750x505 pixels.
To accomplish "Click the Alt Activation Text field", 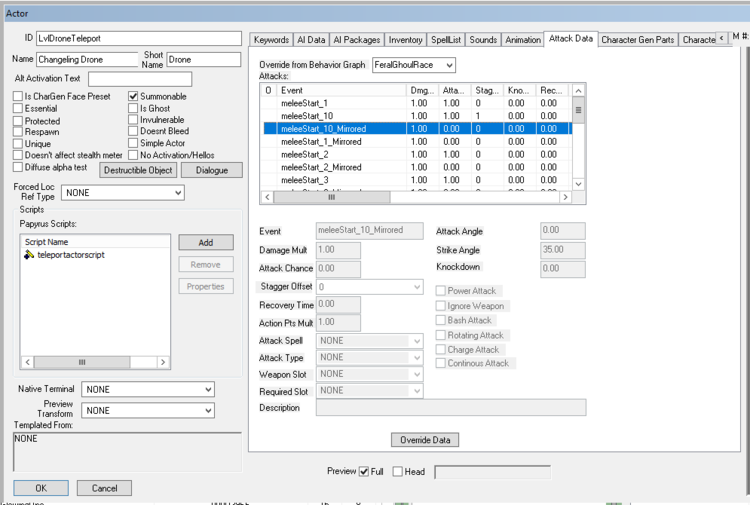I will tap(140, 79).
